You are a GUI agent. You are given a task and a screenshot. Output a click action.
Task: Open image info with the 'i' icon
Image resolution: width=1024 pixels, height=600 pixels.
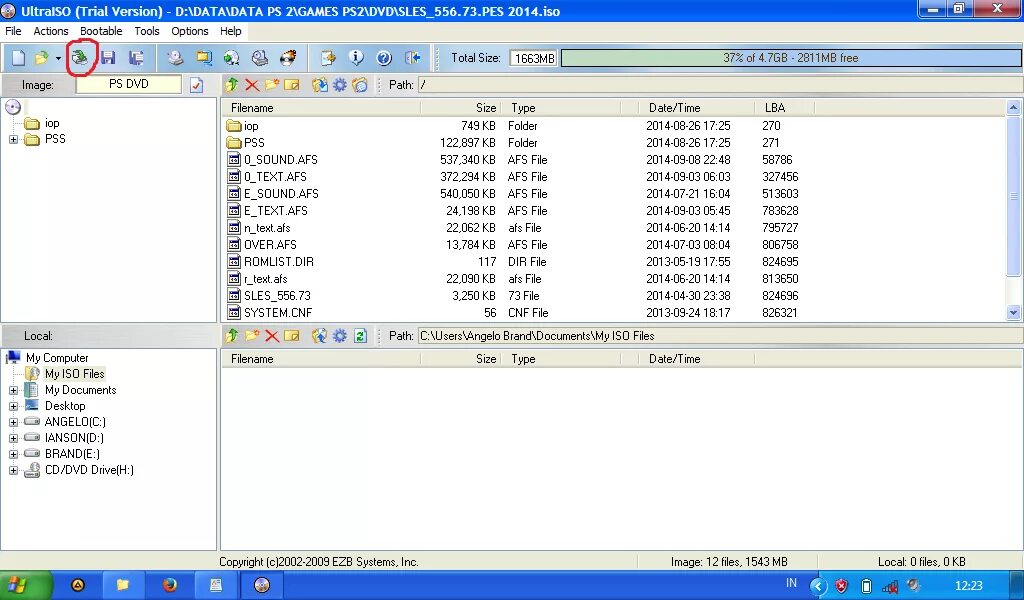(x=356, y=58)
